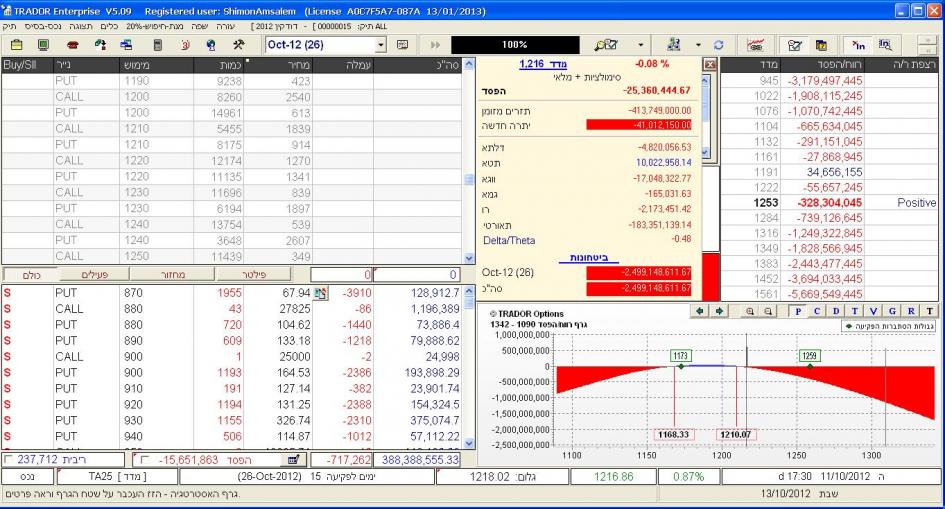945x509 pixels.
Task: Zoom out on the profit/loss graph
Action: (769, 312)
